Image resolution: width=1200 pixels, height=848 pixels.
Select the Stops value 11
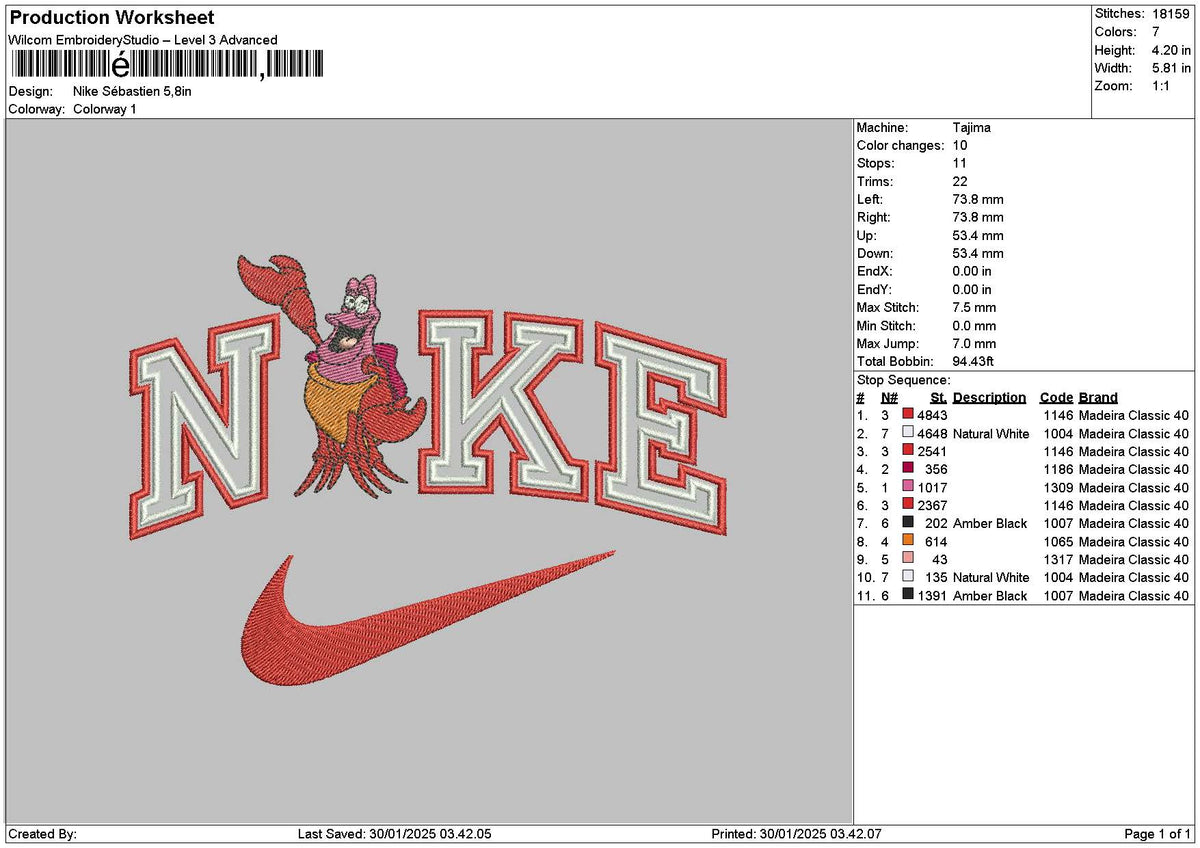tap(961, 164)
